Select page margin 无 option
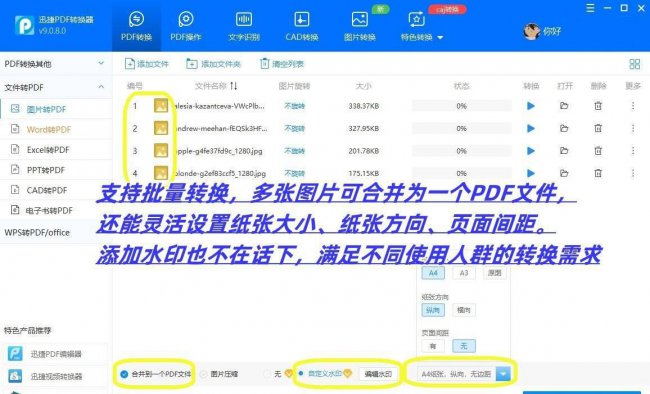The height and width of the screenshot is (394, 650). (x=464, y=346)
